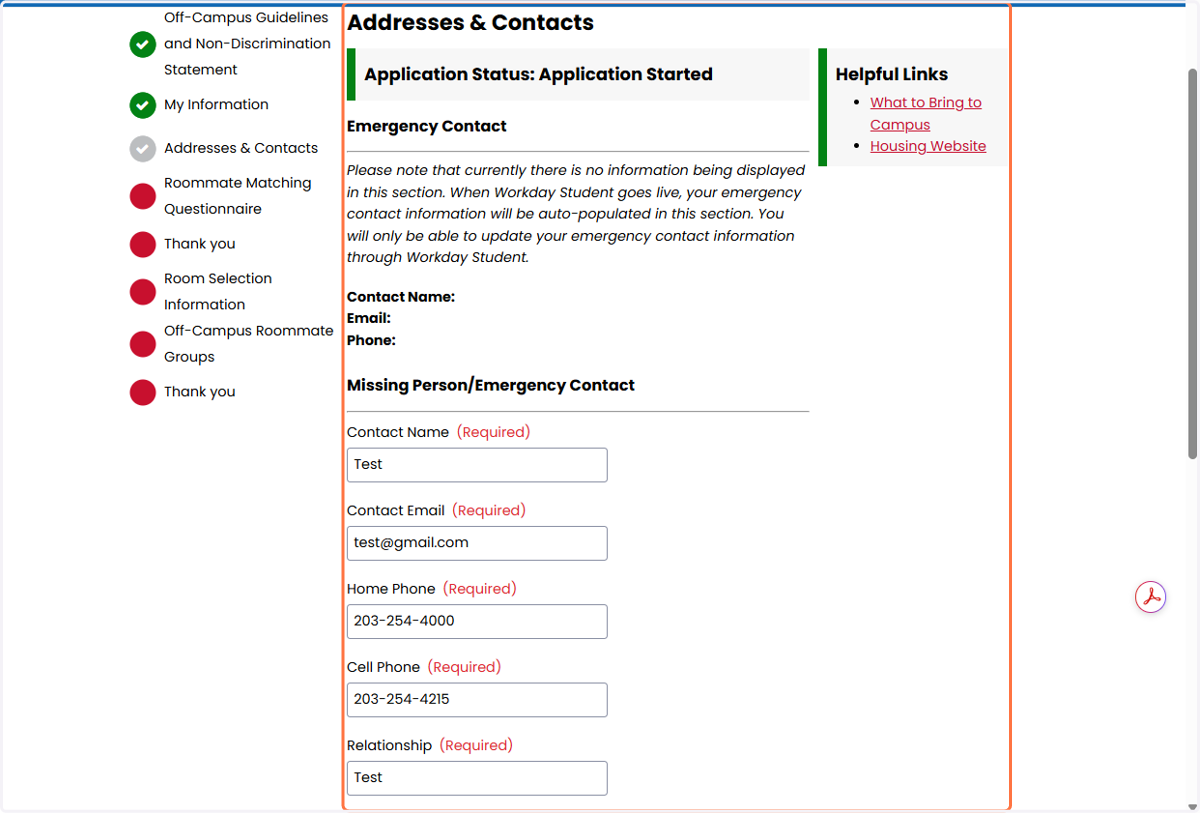Open Room Selection Information step
1200x813 pixels.
218,292
